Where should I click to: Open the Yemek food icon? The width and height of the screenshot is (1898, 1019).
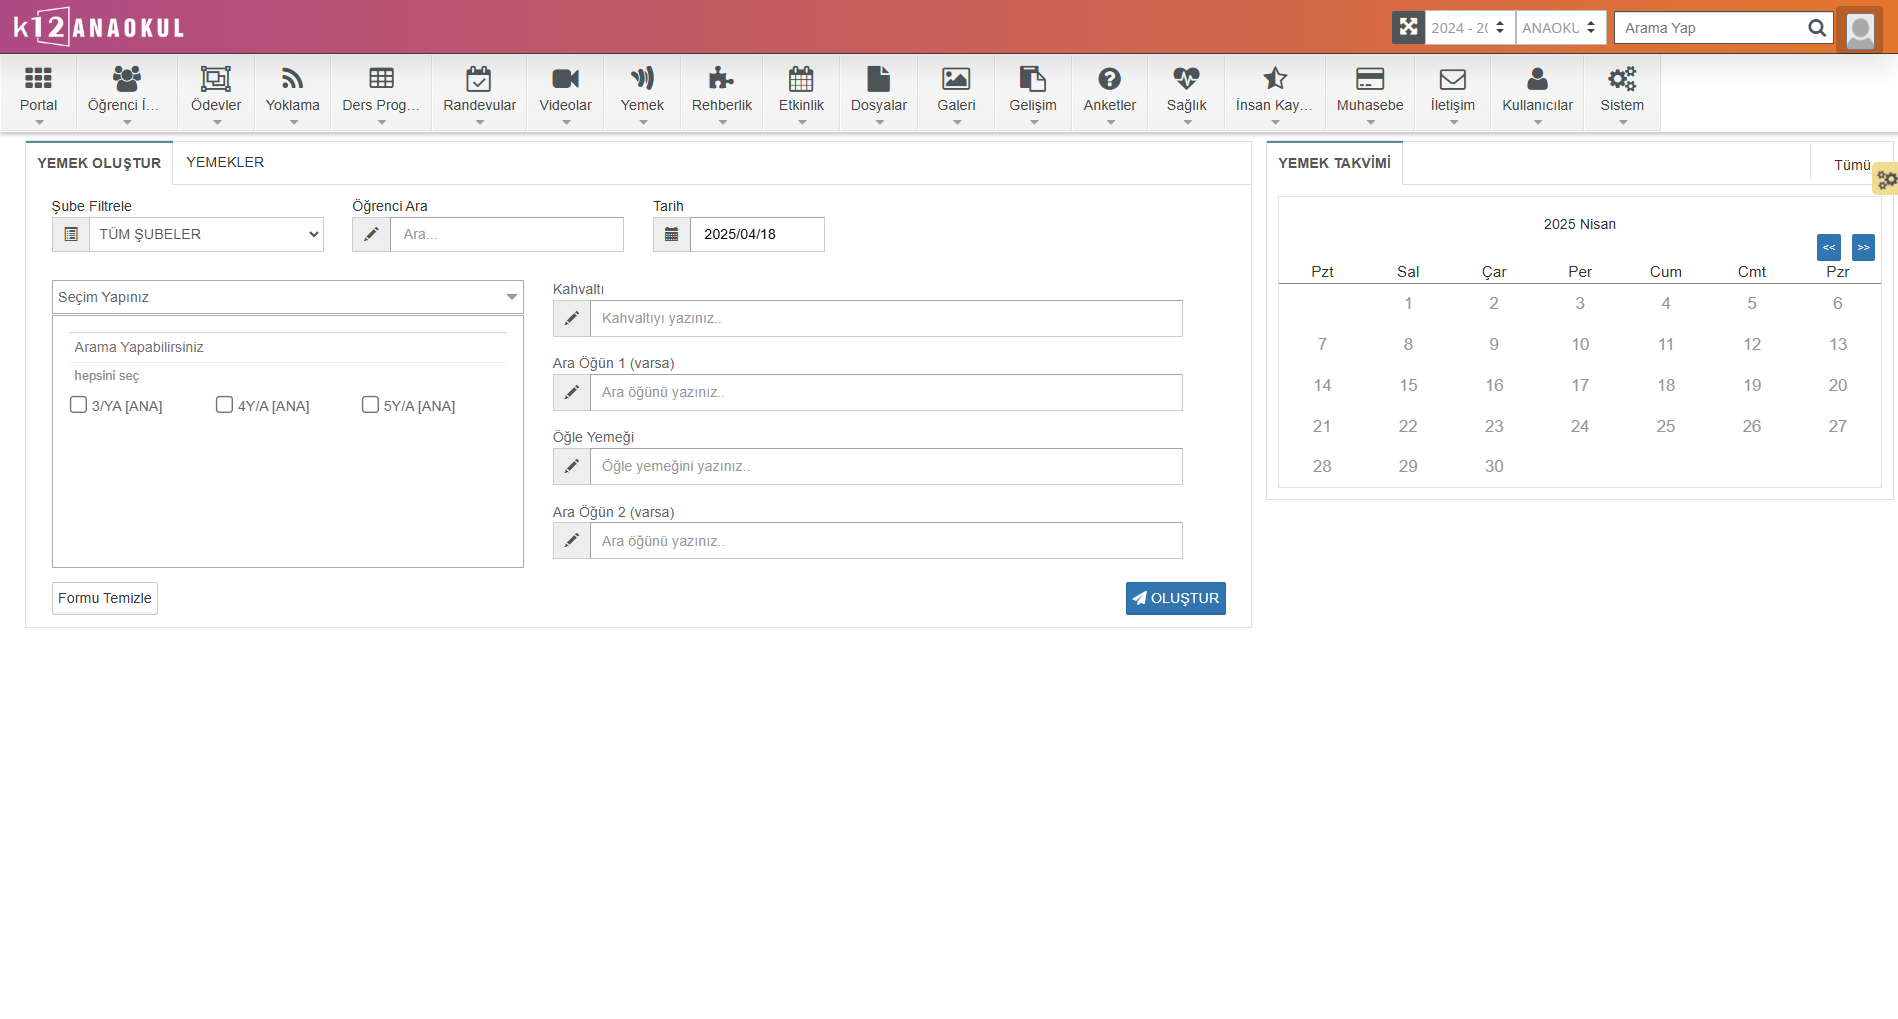click(x=642, y=78)
